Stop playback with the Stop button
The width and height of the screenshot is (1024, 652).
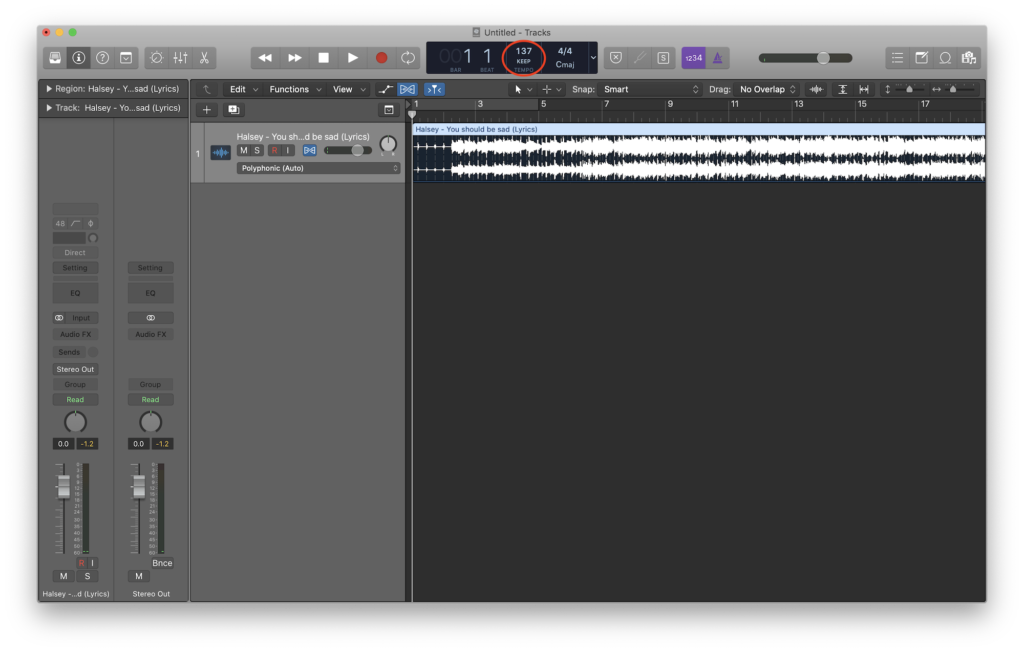[x=323, y=58]
